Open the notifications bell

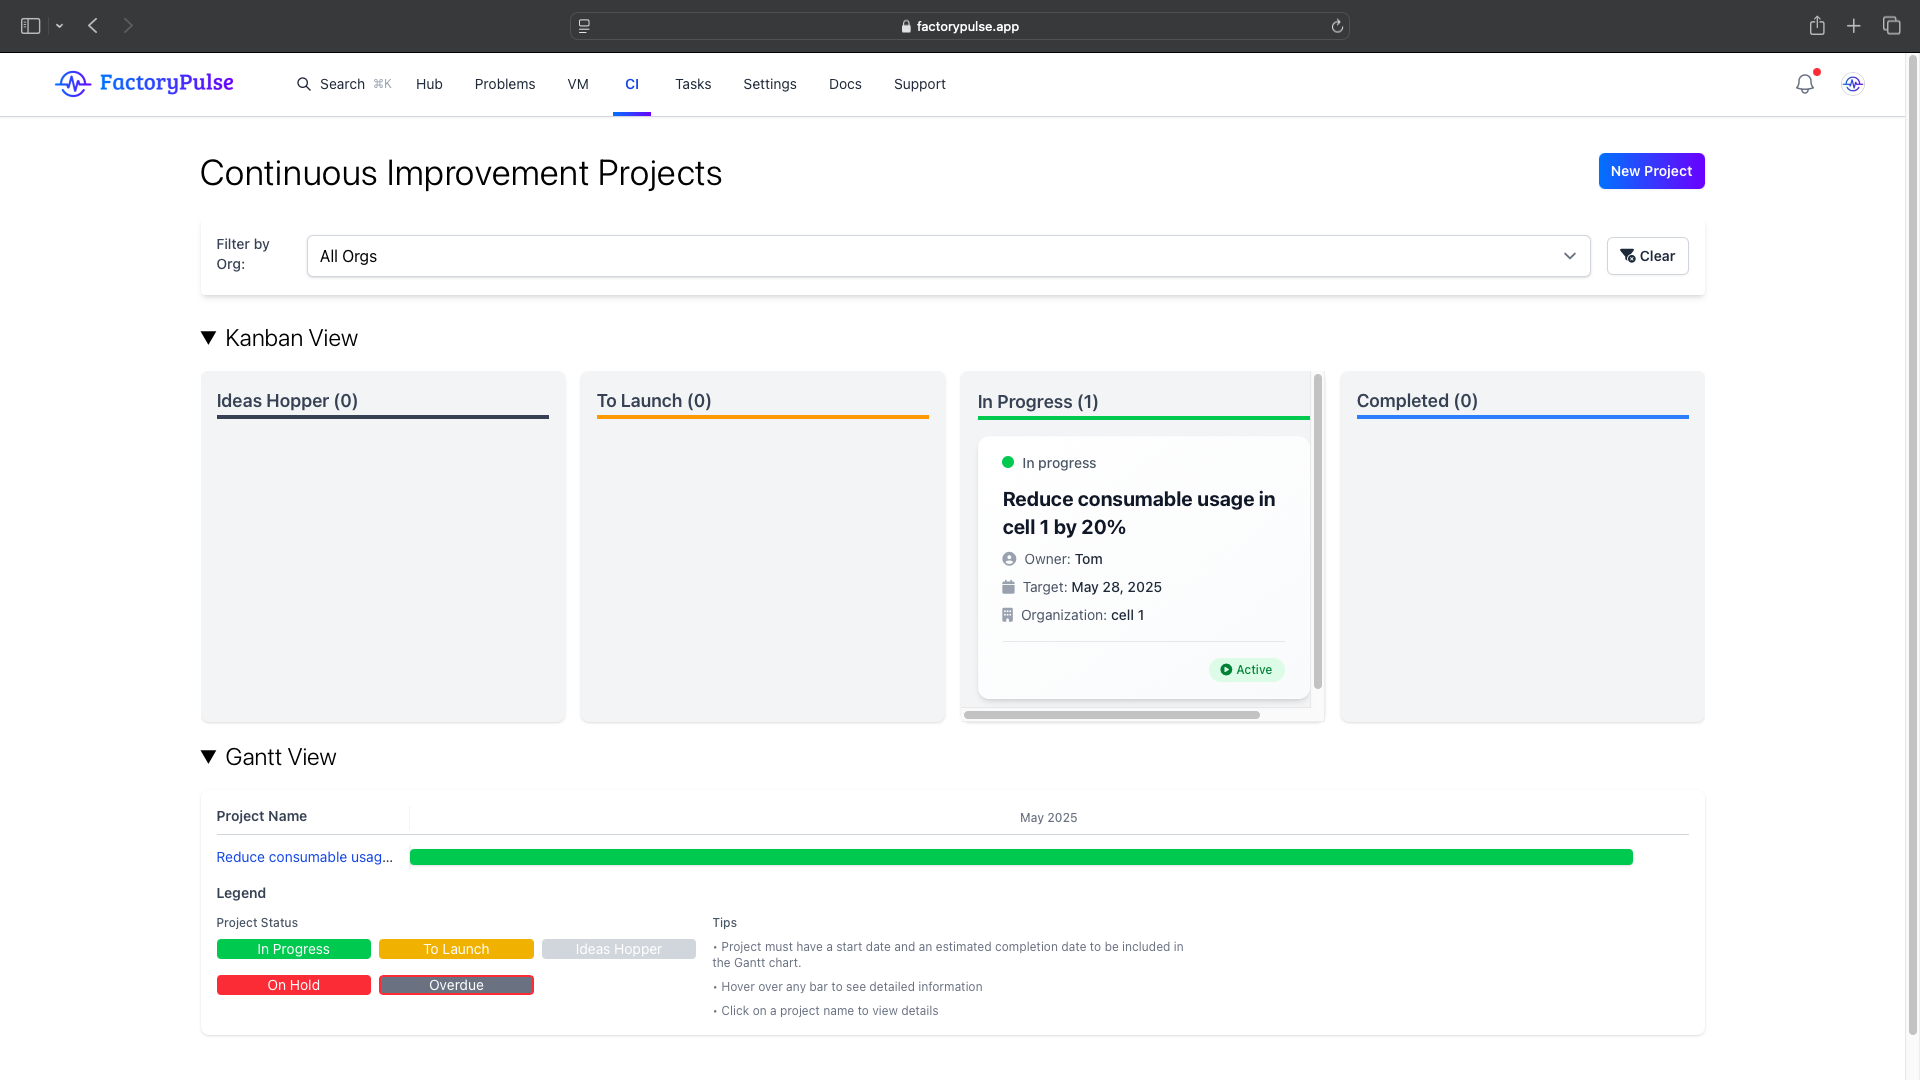click(x=1805, y=84)
